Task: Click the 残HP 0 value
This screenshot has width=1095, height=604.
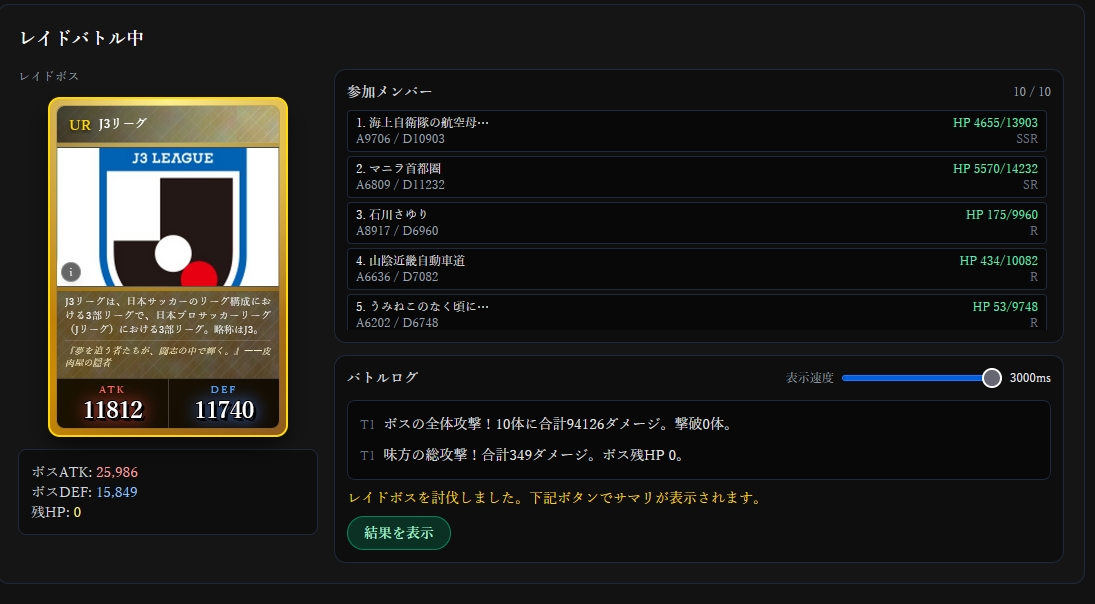Action: [x=77, y=512]
